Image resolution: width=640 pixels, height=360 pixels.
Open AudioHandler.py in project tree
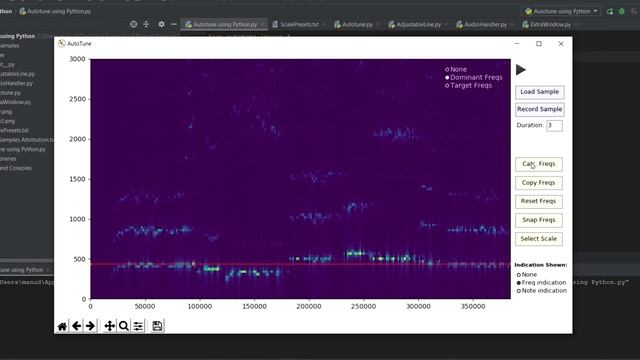point(16,83)
